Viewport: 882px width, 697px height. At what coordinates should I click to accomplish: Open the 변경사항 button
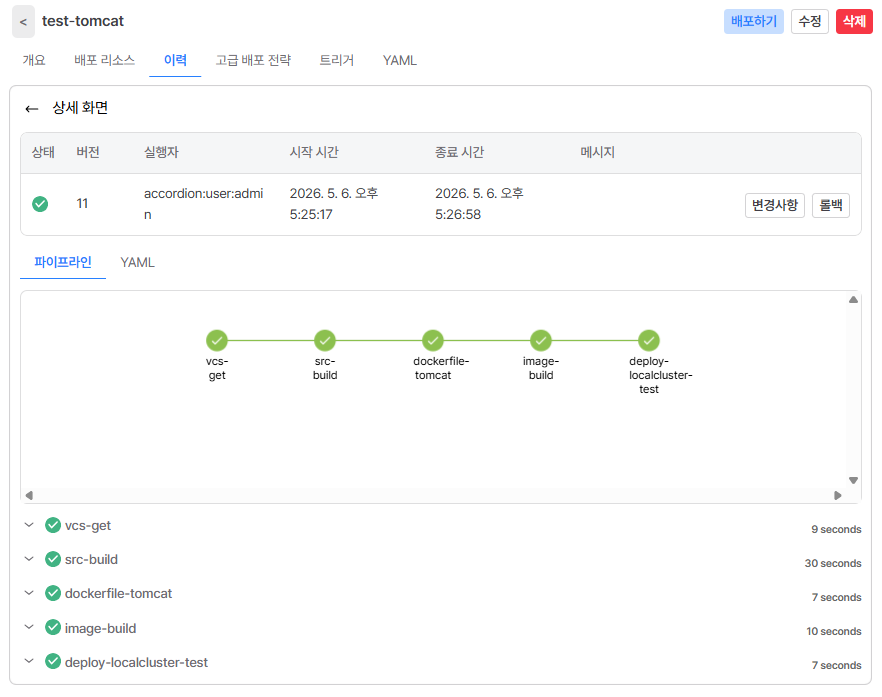[x=775, y=205]
